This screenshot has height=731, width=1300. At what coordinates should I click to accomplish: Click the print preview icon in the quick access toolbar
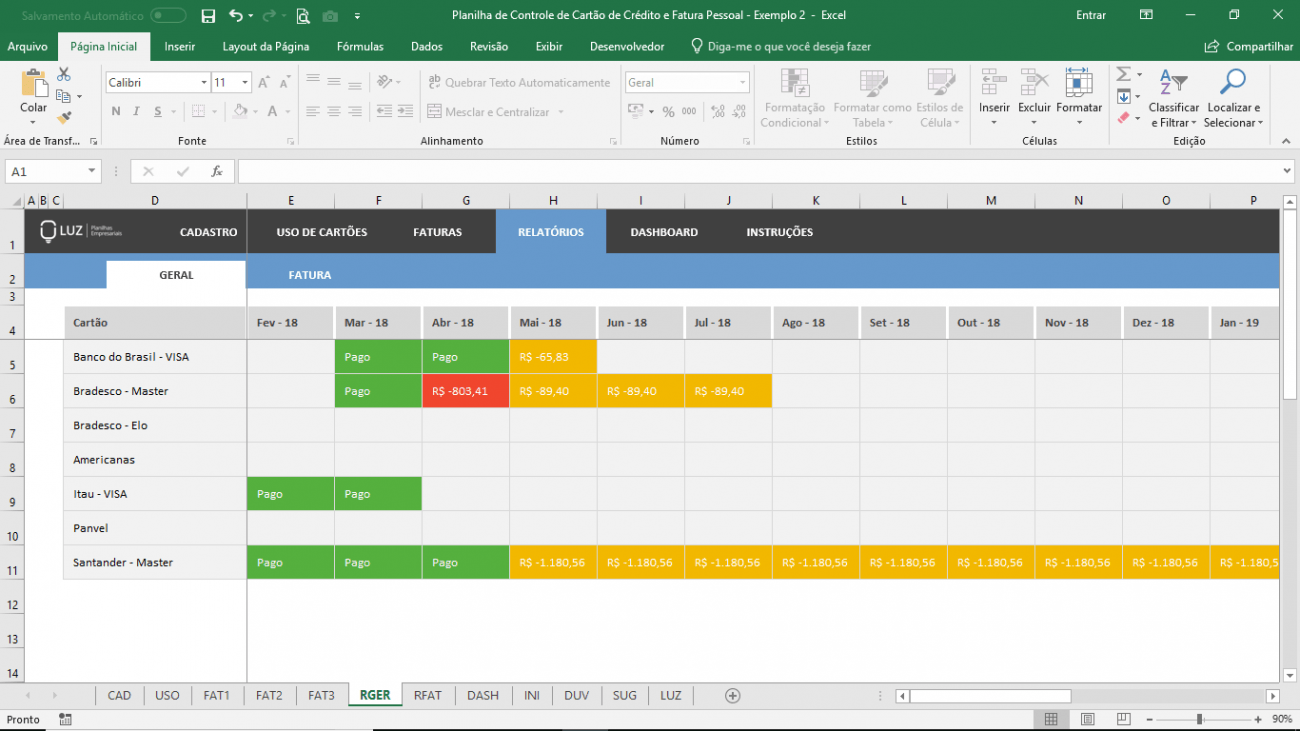(303, 16)
